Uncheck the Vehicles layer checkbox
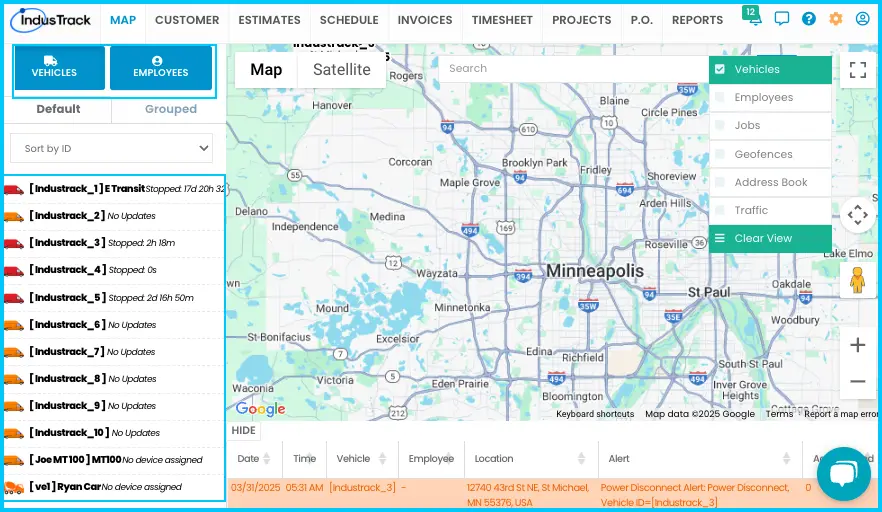 click(719, 69)
